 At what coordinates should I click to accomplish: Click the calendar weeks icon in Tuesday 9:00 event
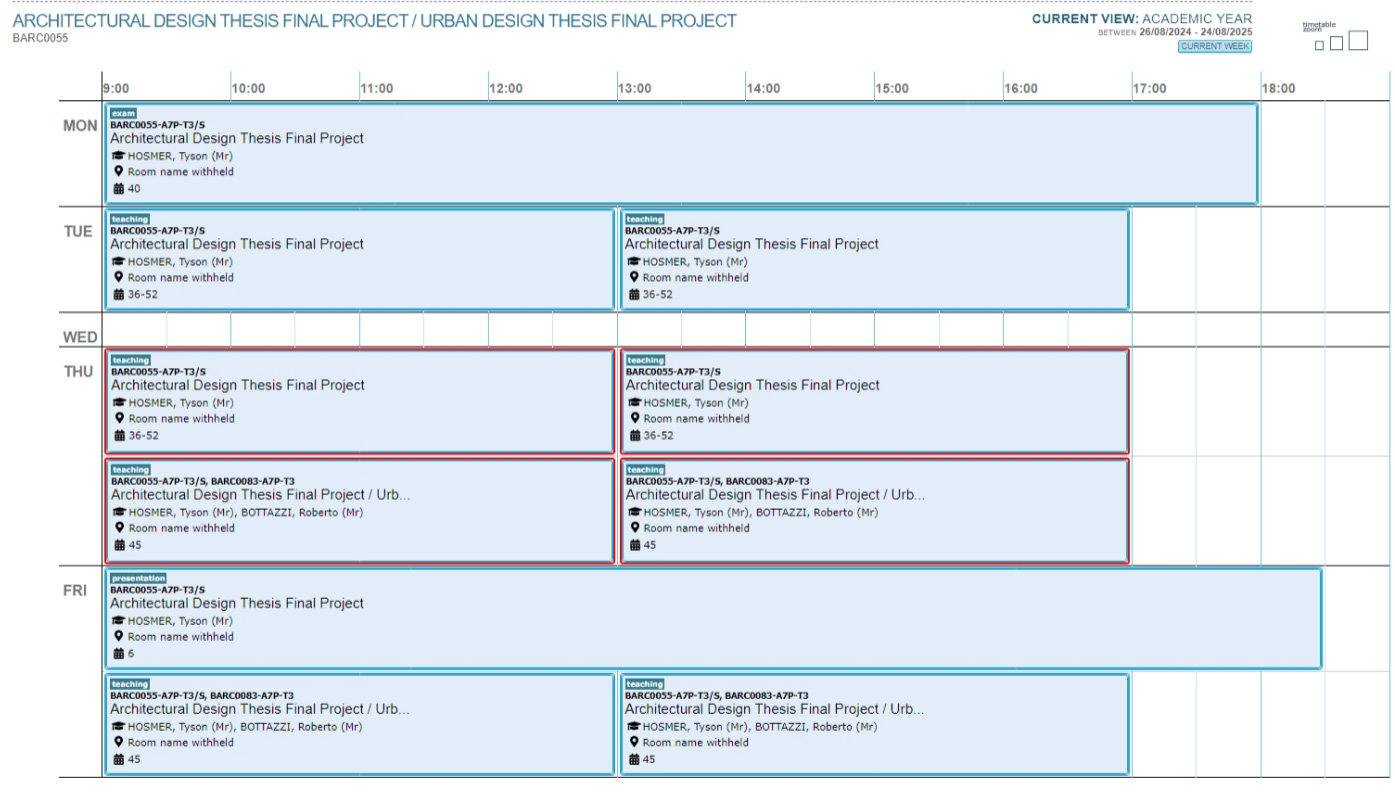click(118, 294)
